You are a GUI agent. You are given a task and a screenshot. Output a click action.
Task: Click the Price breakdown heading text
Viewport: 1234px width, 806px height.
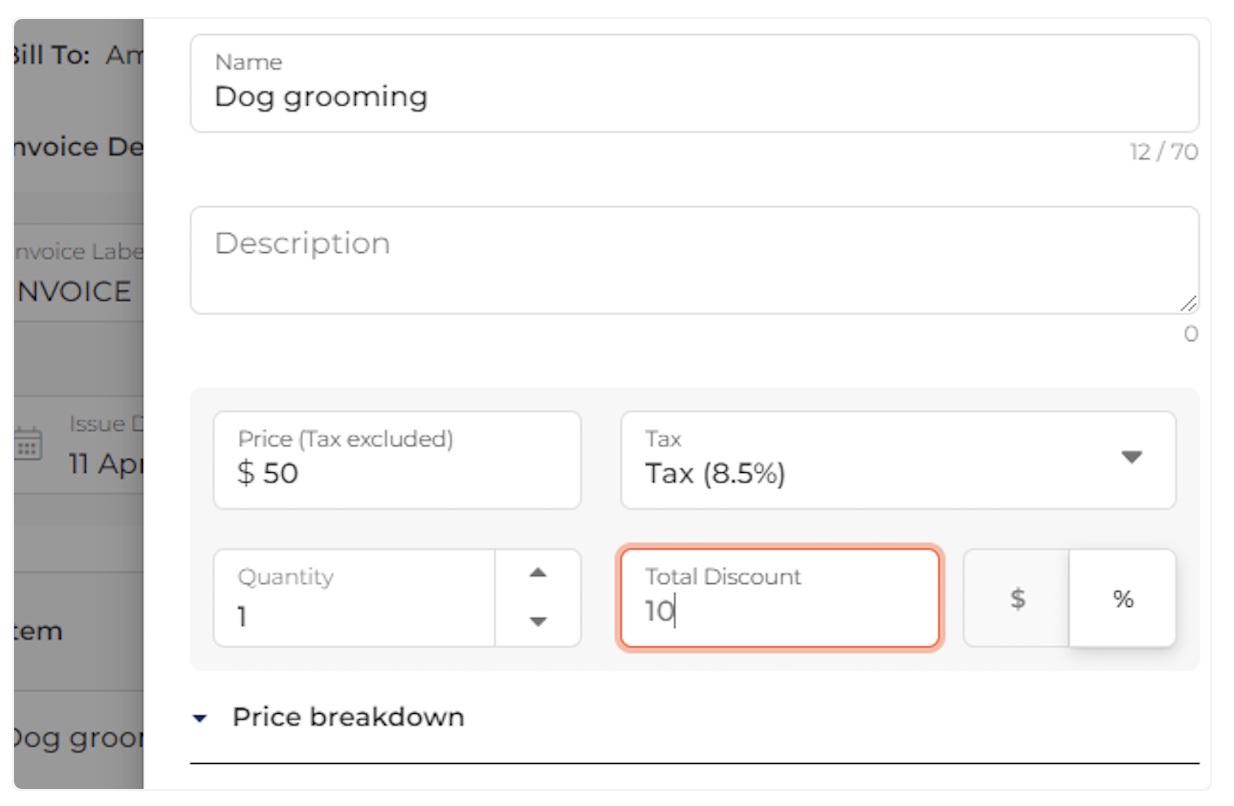coord(348,717)
